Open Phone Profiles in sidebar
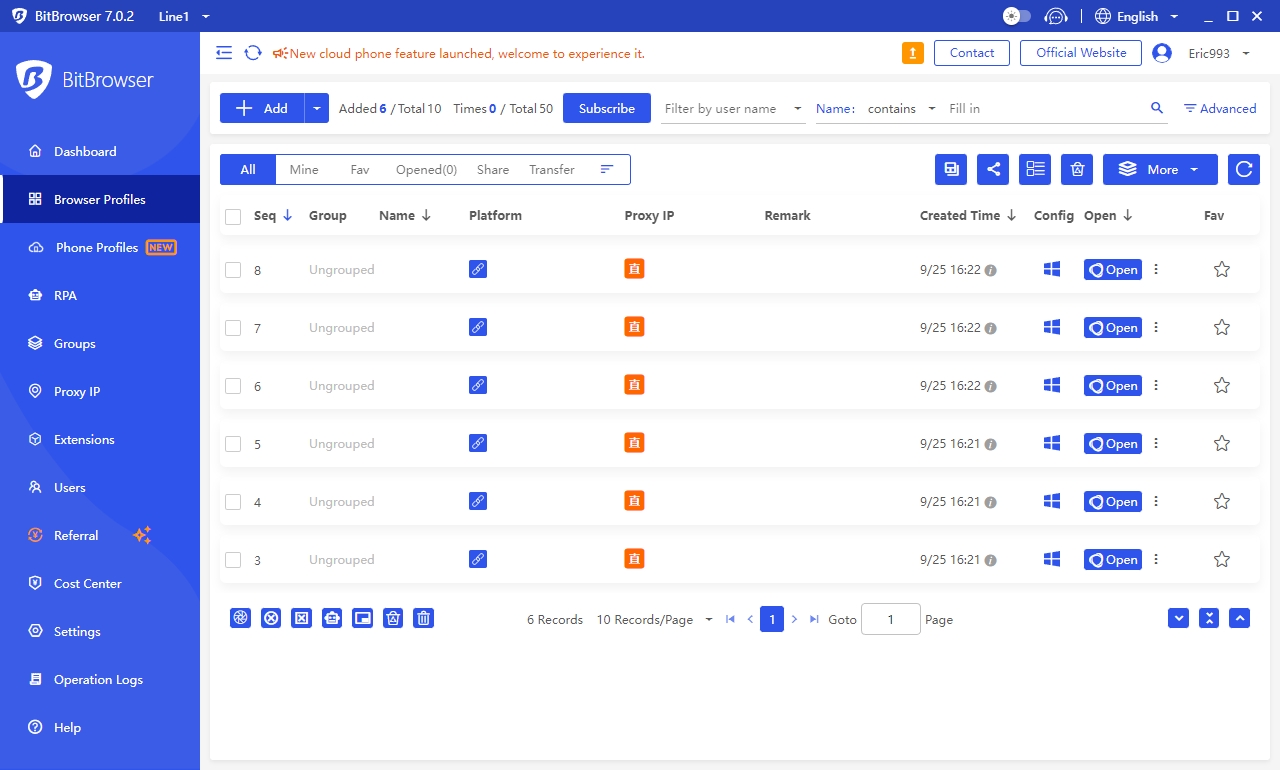Screen dimensions: 1280x770 click(x=100, y=248)
